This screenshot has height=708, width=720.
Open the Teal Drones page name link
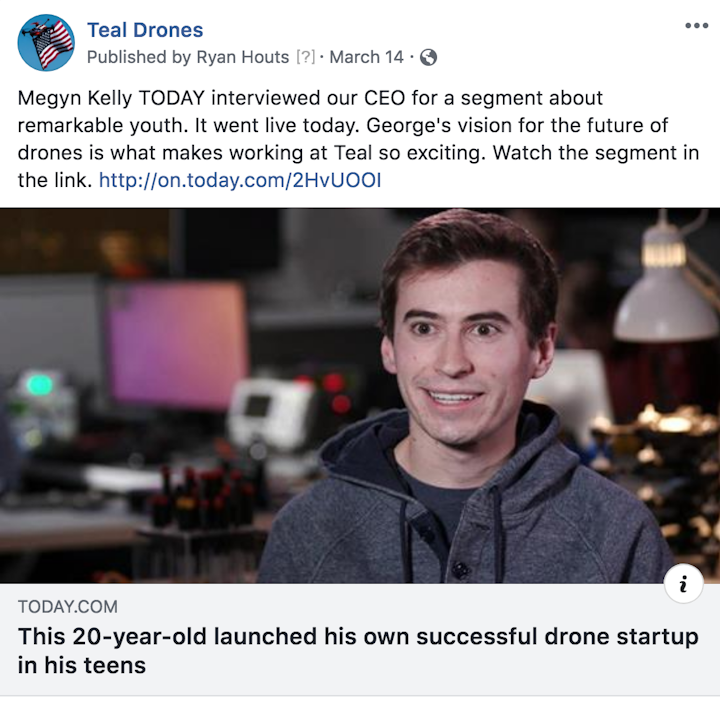145,30
